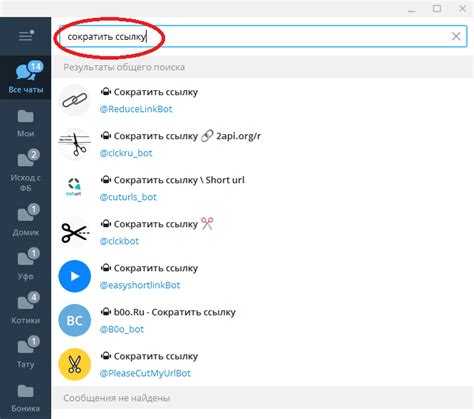Click the yellow scissors avatar of PleaseCutMyUrlBot
This screenshot has width=474, height=419.
point(75,364)
